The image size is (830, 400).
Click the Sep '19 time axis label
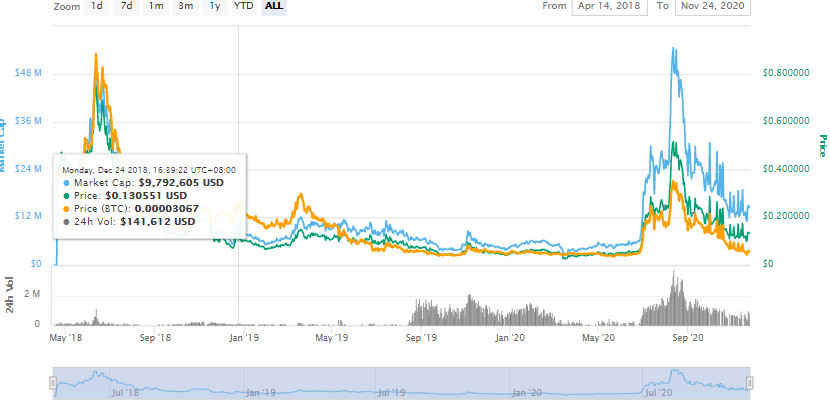click(420, 337)
